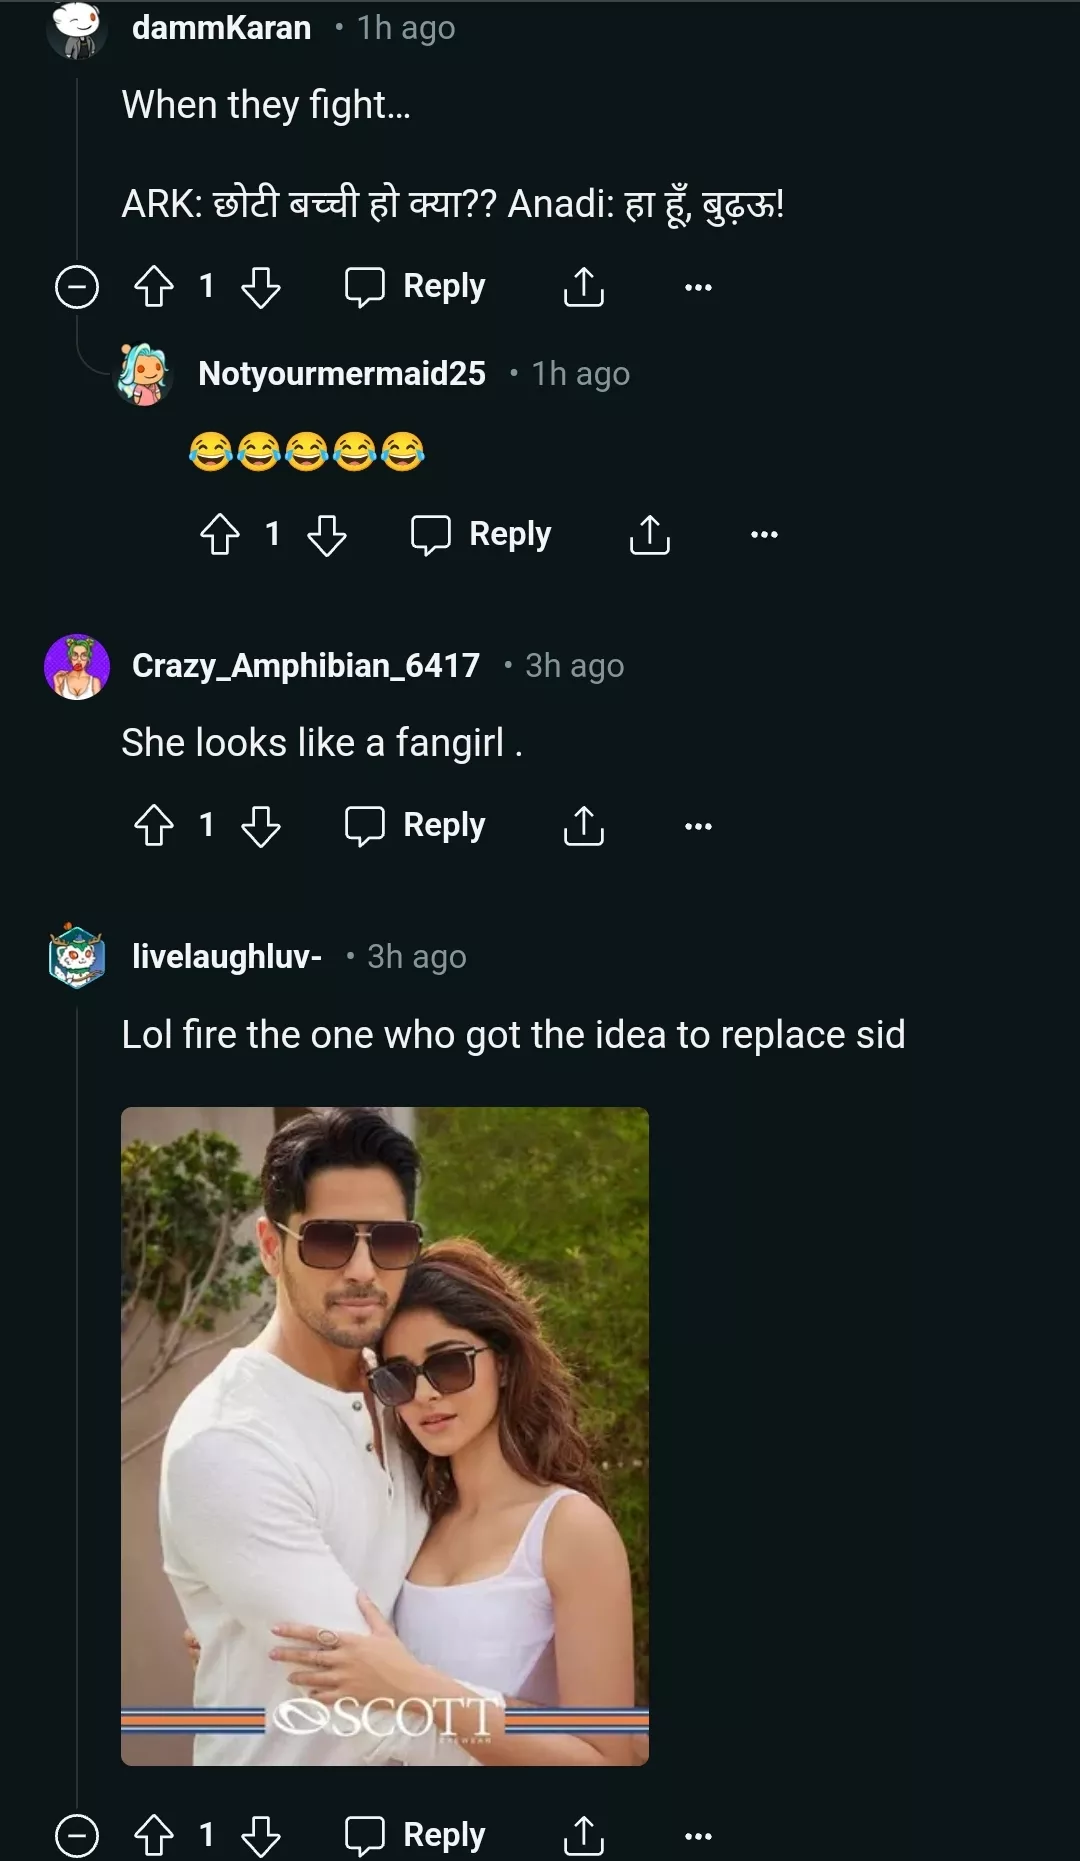The image size is (1080, 1861).
Task: Upvote Crazy_Amphibian_6417's comment
Action: coord(154,826)
